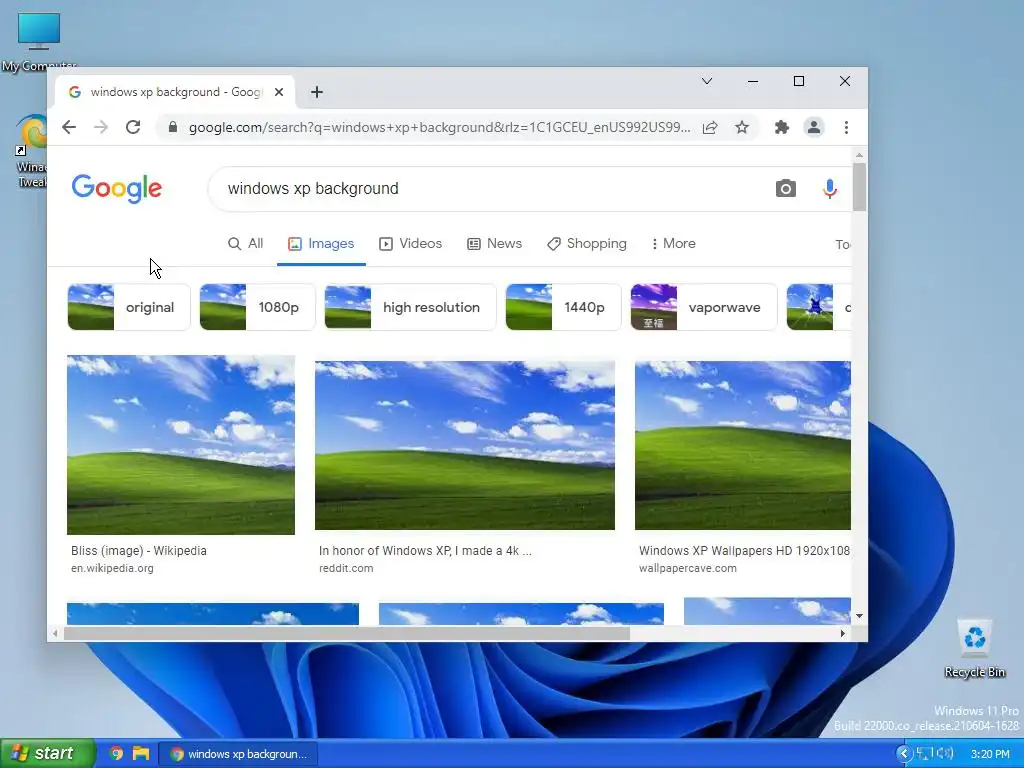Click the address bar URL
Screen dimensions: 1024x768
pos(440,127)
